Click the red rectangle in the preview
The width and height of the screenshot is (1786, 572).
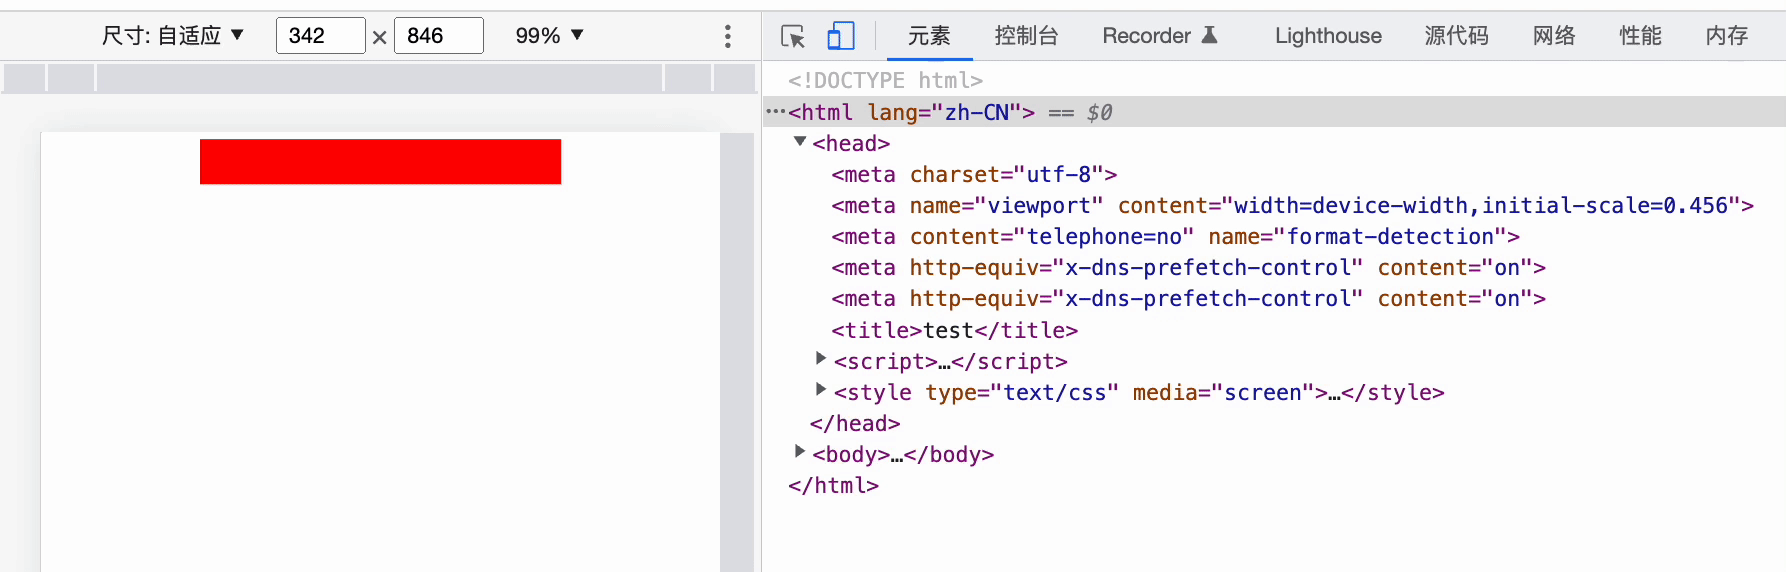(x=380, y=161)
